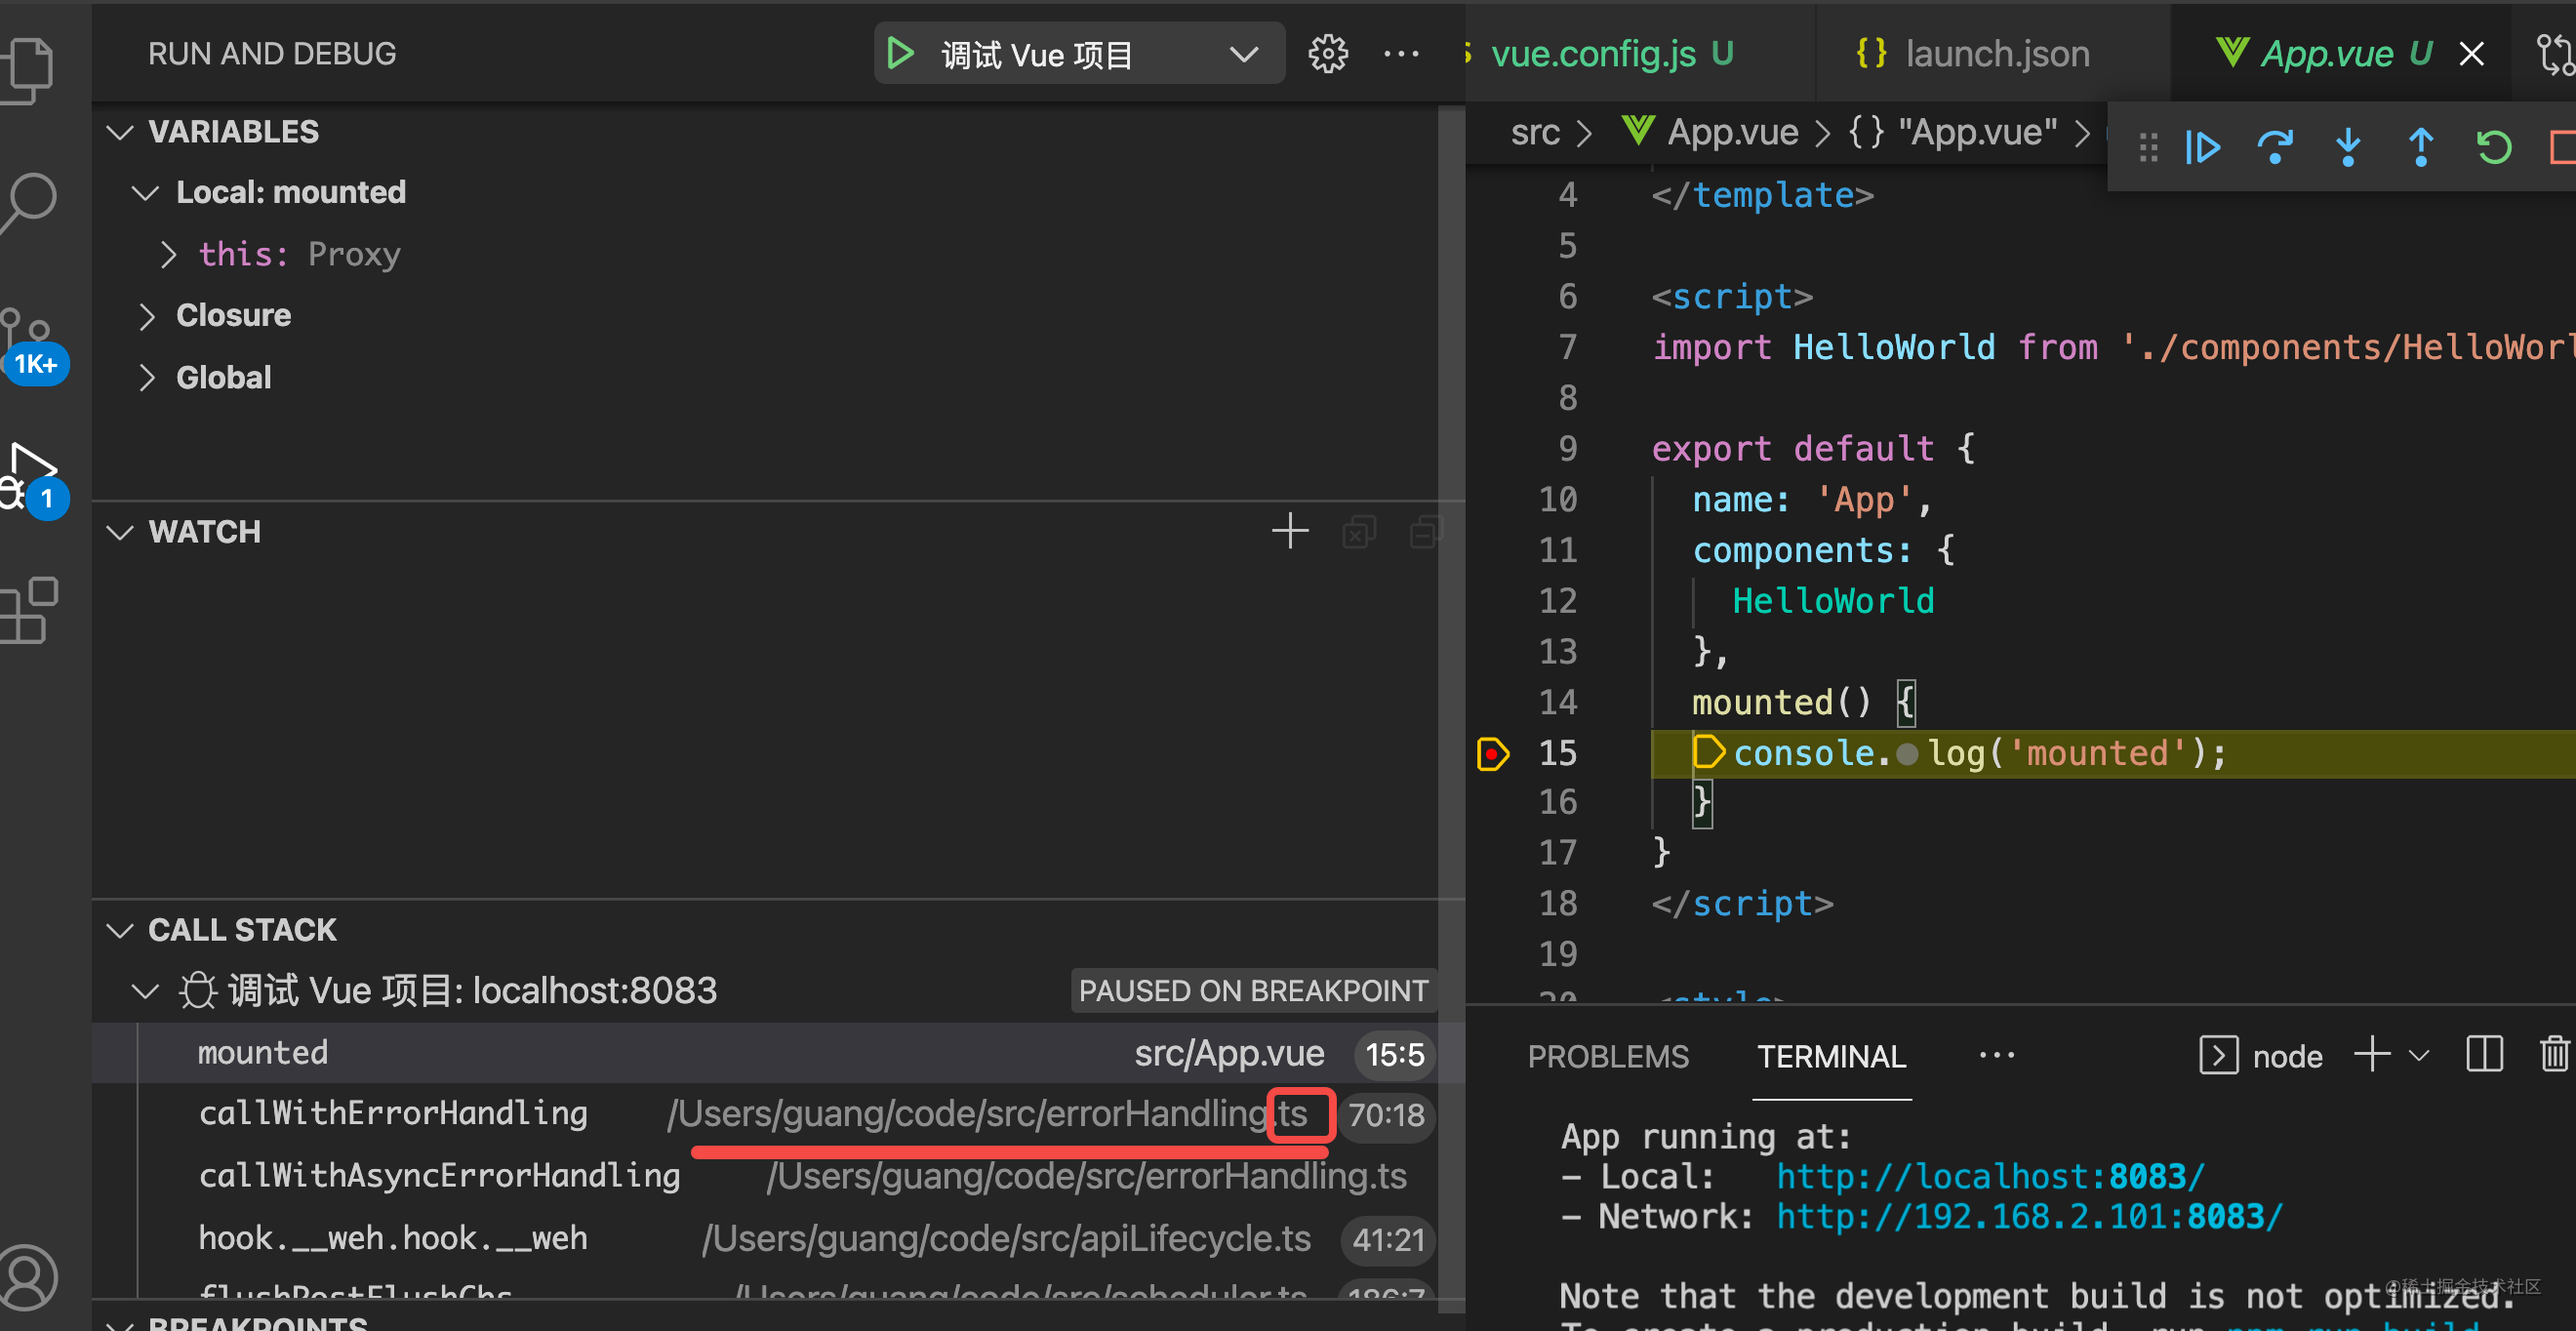The width and height of the screenshot is (2576, 1331).
Task: Click the Step Into debug arrow
Action: [2348, 148]
